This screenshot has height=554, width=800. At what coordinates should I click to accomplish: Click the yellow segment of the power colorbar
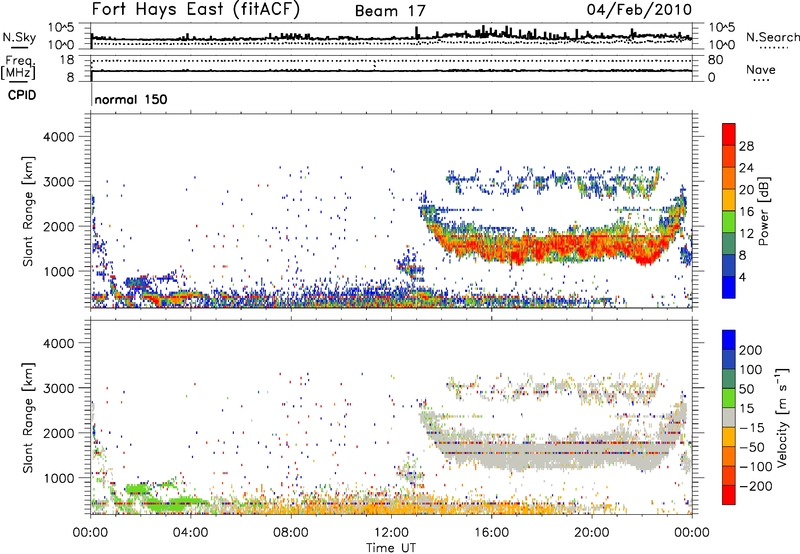click(x=729, y=200)
